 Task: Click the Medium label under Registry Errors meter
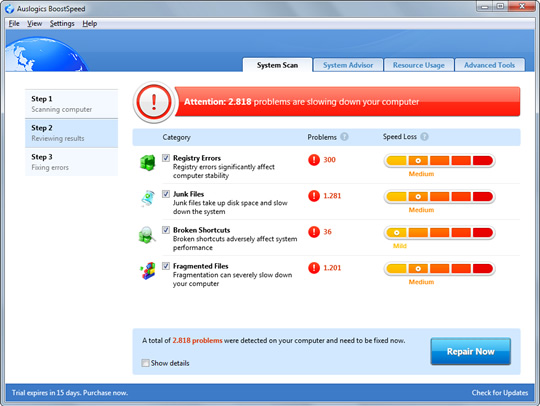[x=421, y=174]
